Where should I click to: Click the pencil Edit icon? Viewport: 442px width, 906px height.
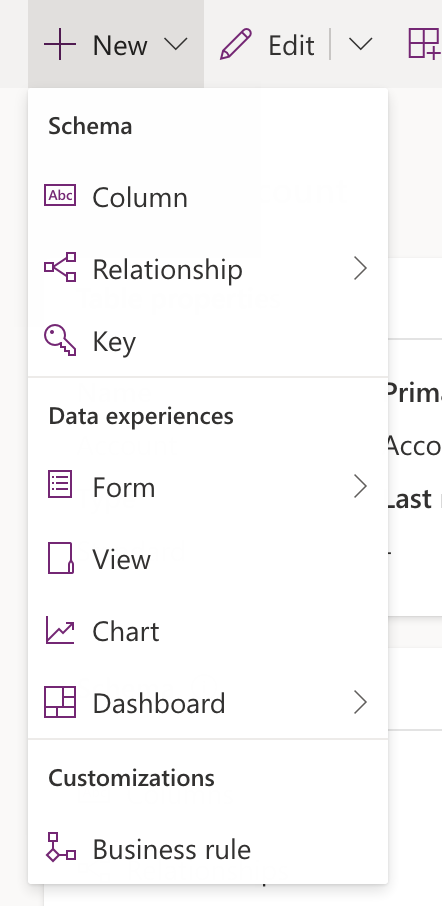point(236,44)
